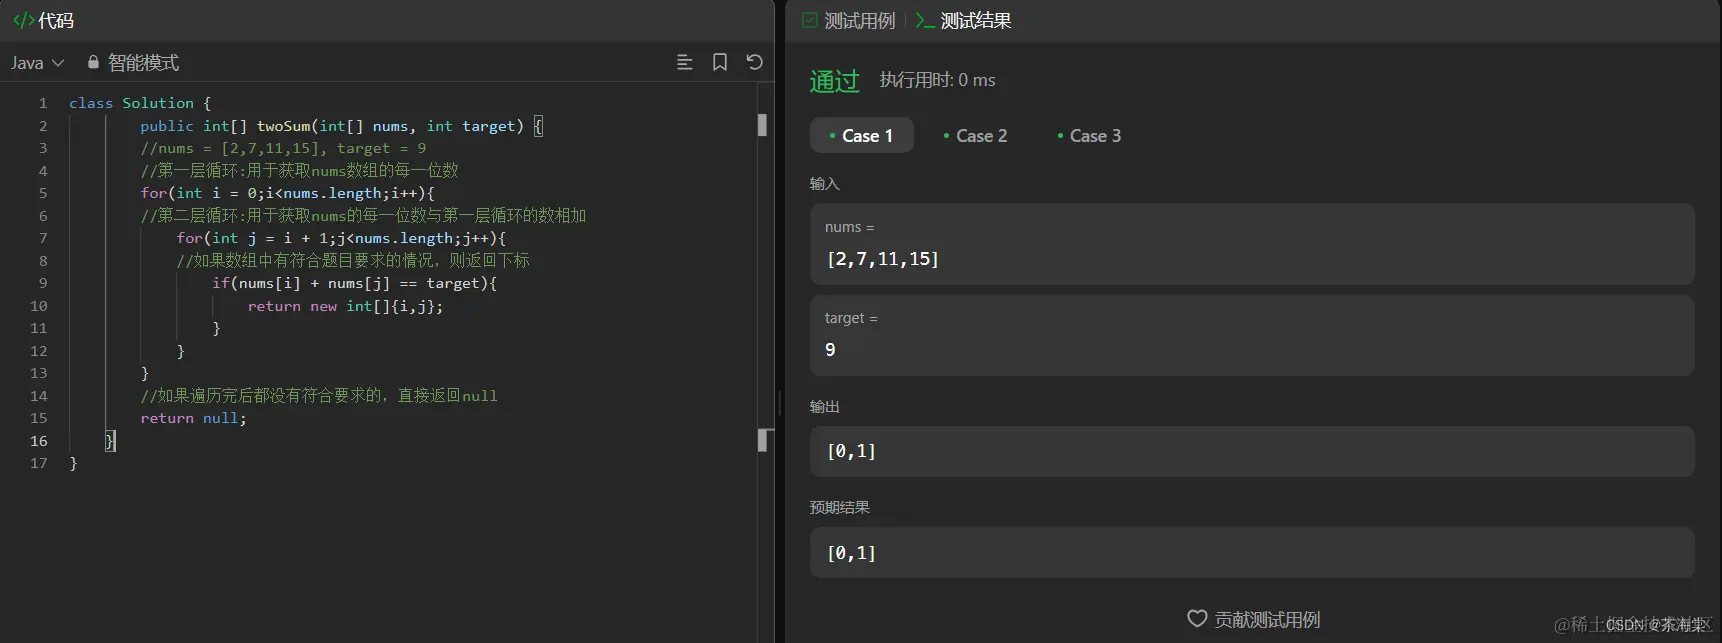This screenshot has height=643, width=1722.
Task: Click the bookmark icon in editor toolbar
Action: 719,62
